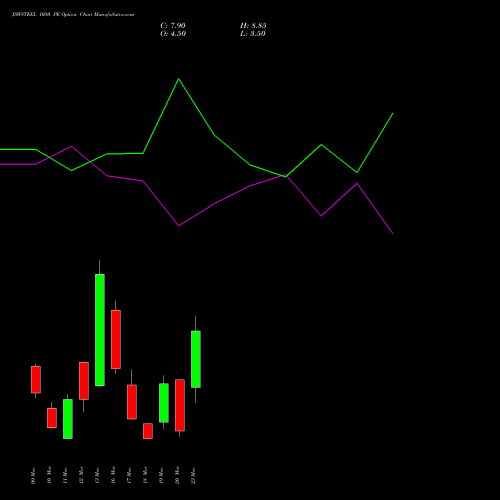Click the high price value H: 8.85

pos(253,26)
